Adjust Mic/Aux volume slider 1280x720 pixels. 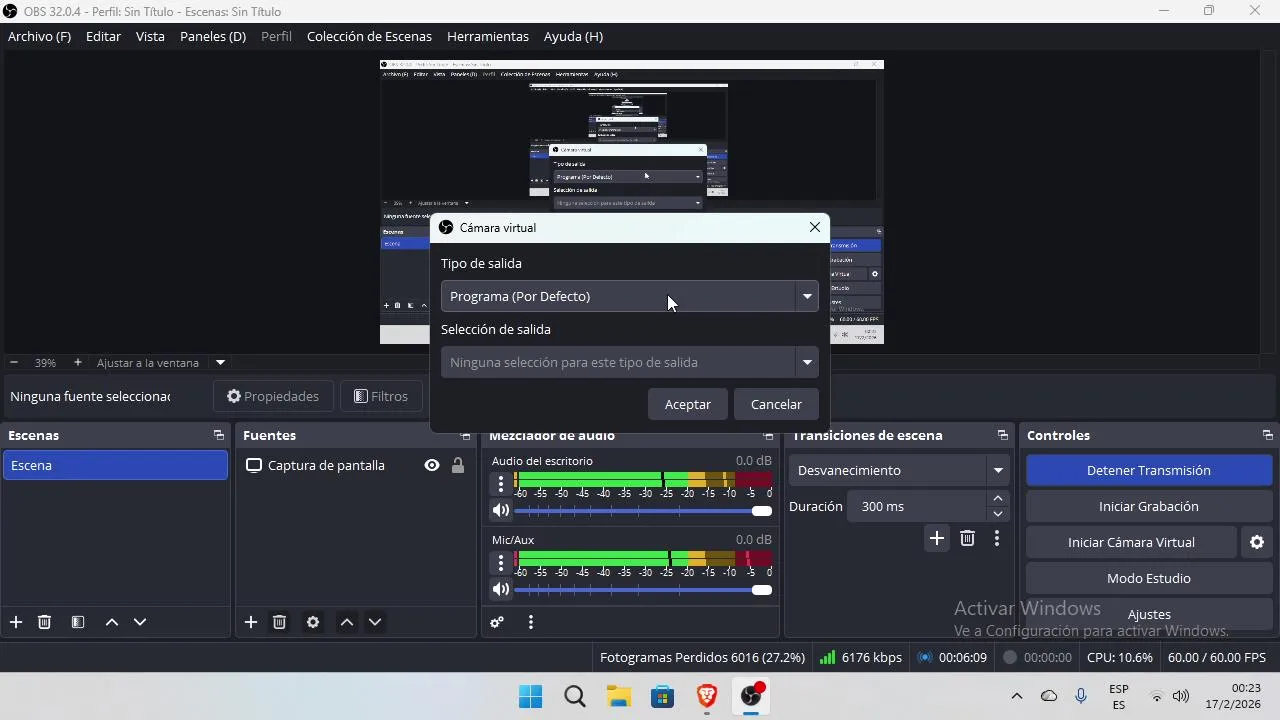[x=643, y=589]
